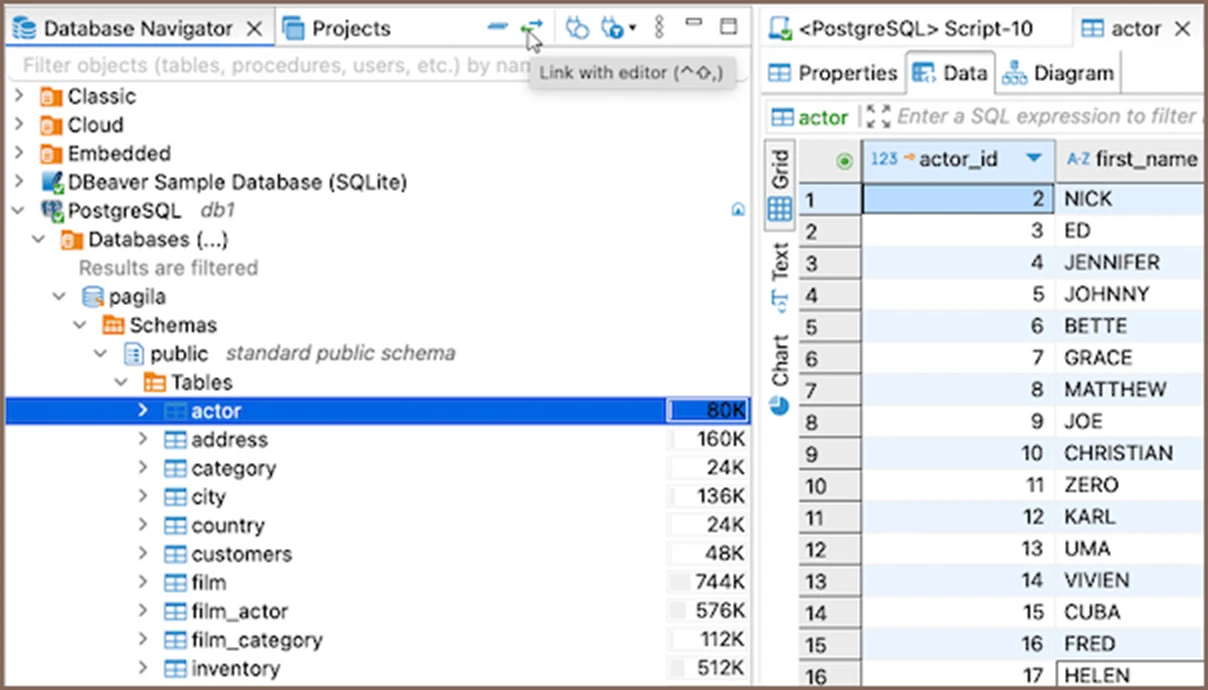Maximize the Database Navigator panel
Image resolution: width=1208 pixels, height=690 pixels.
(728, 27)
